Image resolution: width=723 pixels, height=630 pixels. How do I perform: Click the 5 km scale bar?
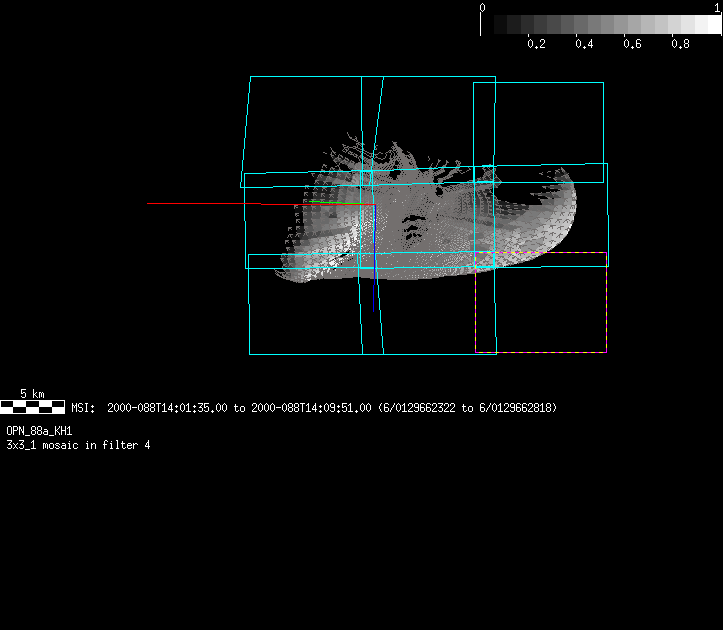[x=33, y=406]
